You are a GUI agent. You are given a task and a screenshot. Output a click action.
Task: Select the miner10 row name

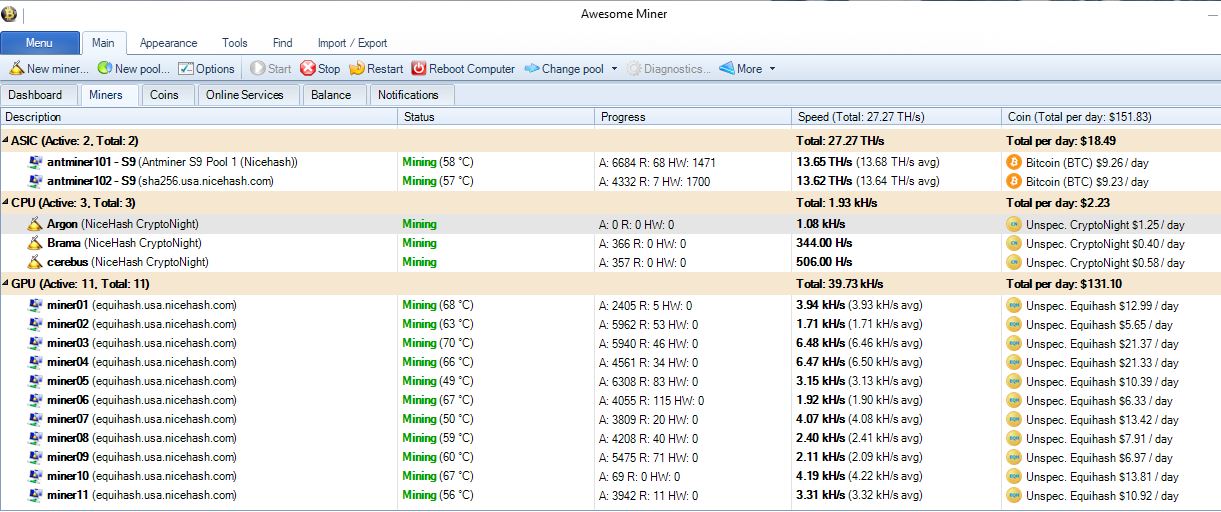68,476
